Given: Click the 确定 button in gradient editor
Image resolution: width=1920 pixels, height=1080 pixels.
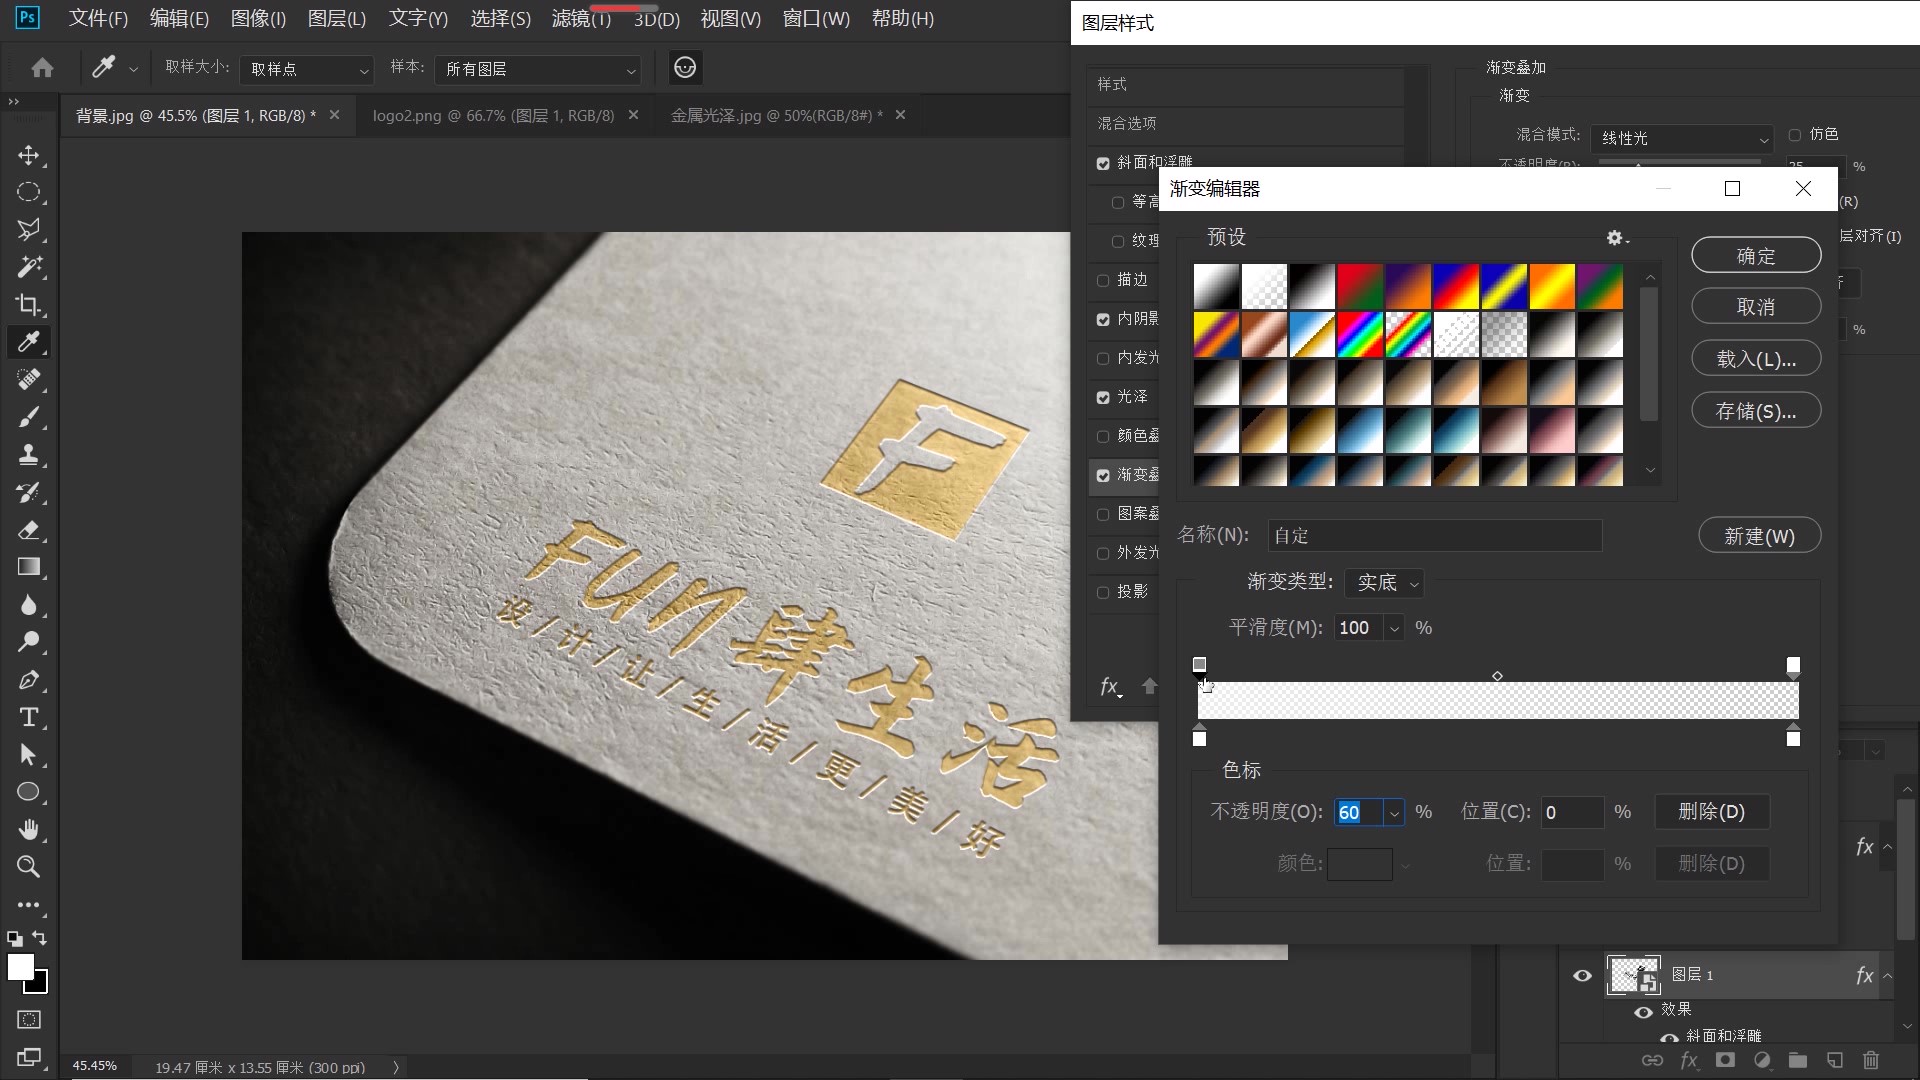Looking at the screenshot, I should point(1755,255).
